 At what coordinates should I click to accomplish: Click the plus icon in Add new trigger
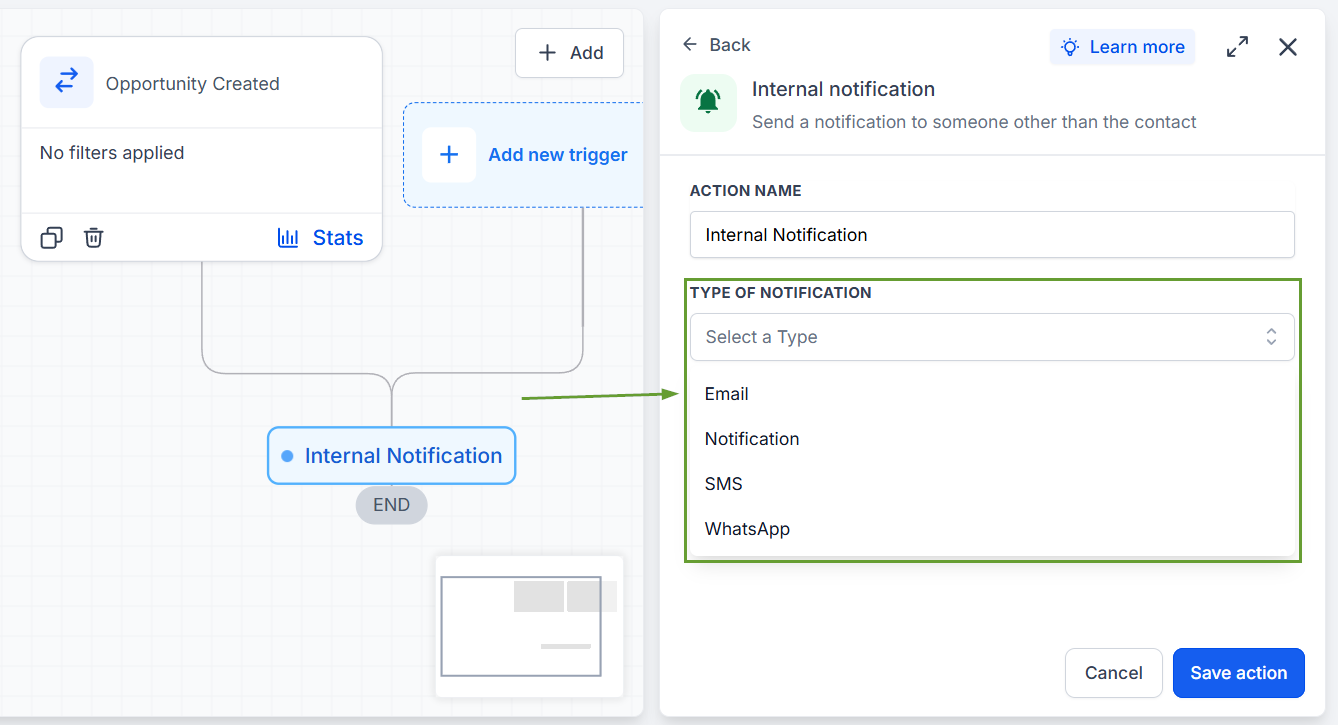pyautogui.click(x=449, y=155)
